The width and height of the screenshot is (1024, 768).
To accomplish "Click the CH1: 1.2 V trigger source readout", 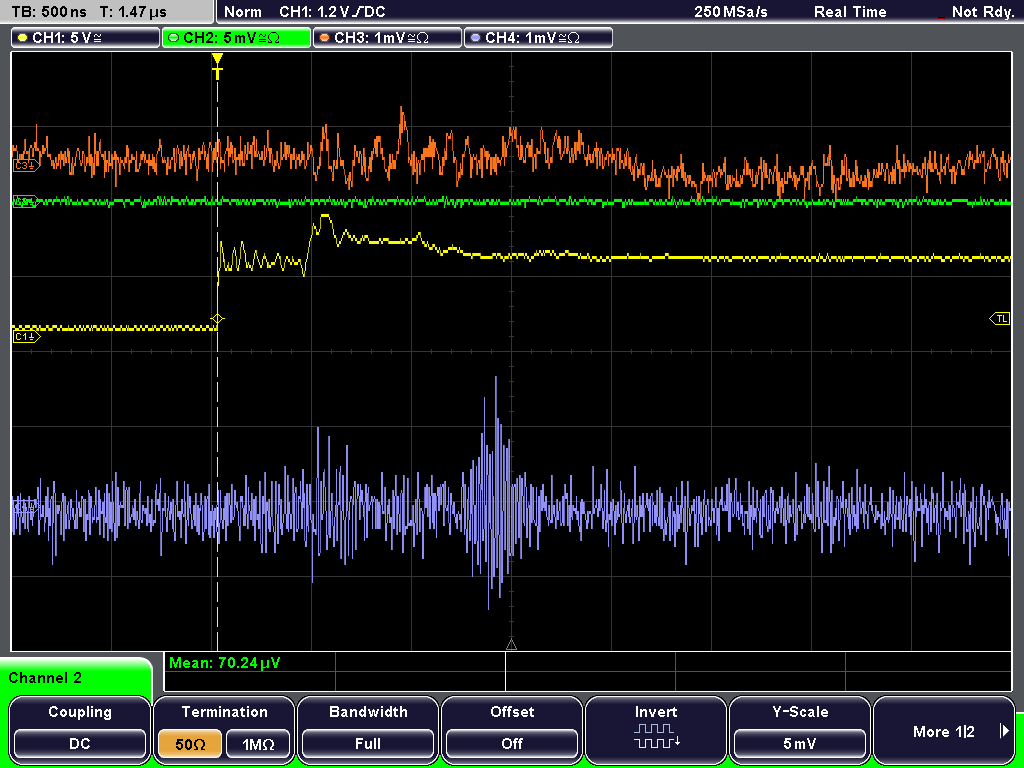I will click(x=332, y=12).
